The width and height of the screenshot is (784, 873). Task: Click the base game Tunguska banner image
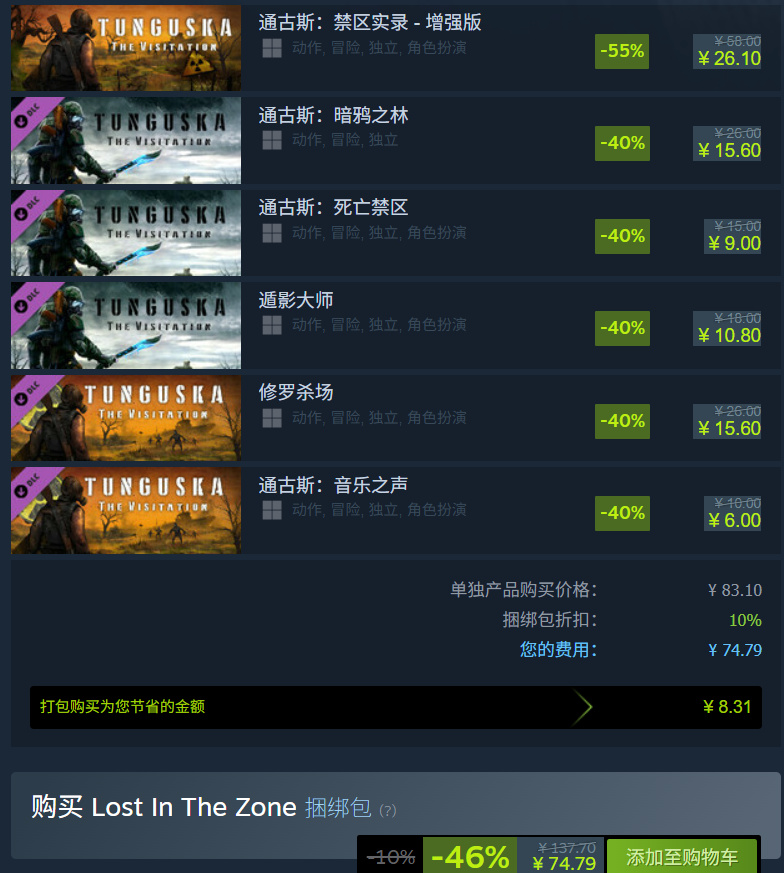pos(126,48)
